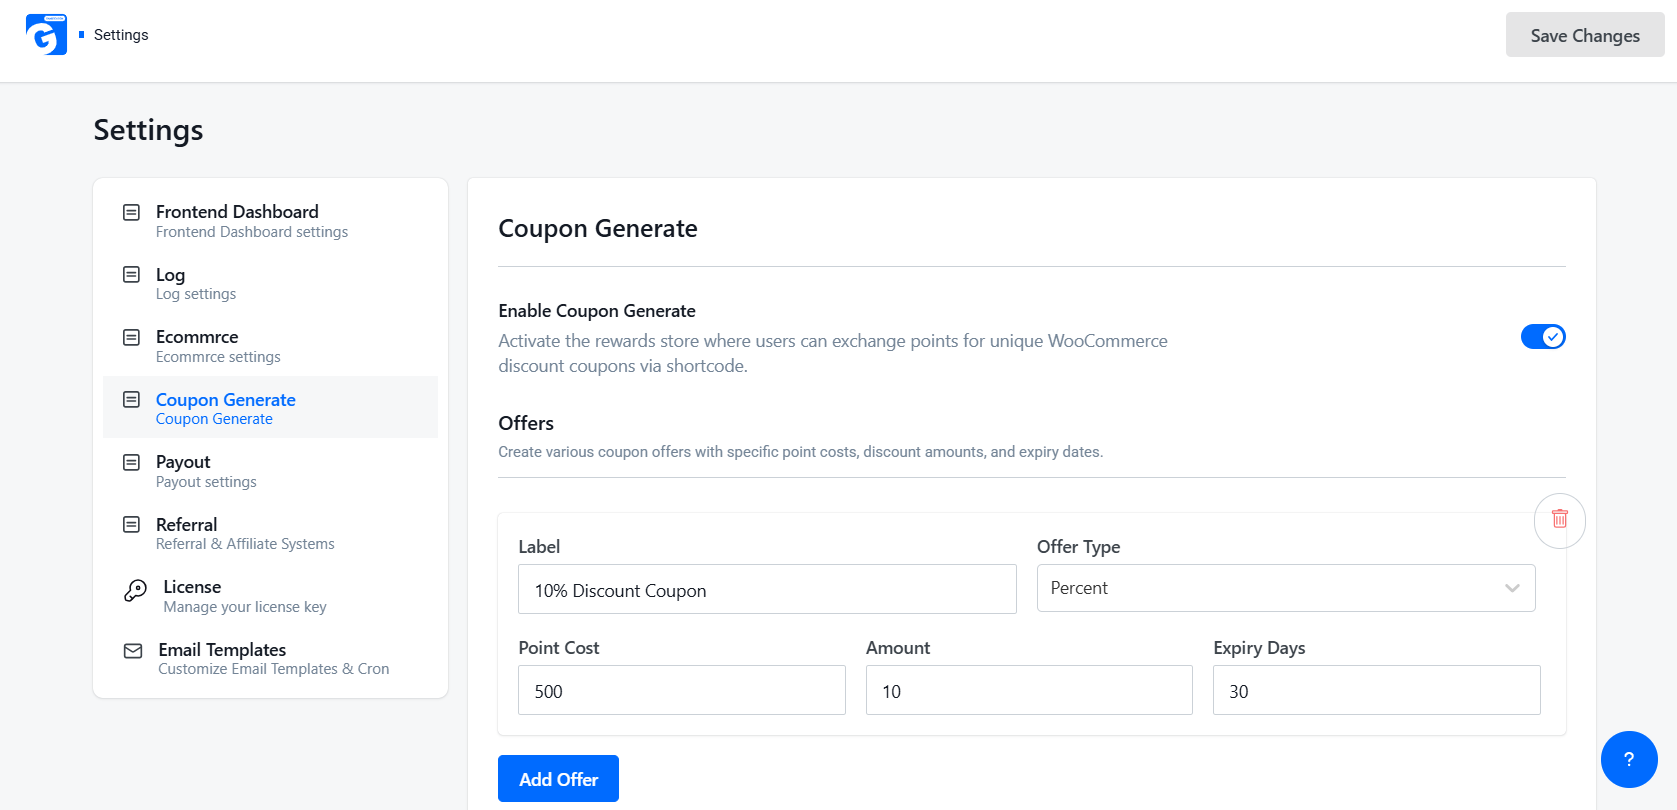Select Coupon Generate section
The height and width of the screenshot is (810, 1677).
(270, 407)
